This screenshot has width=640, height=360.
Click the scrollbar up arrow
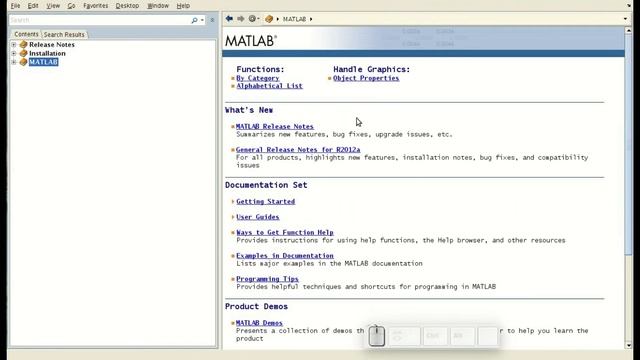click(628, 31)
